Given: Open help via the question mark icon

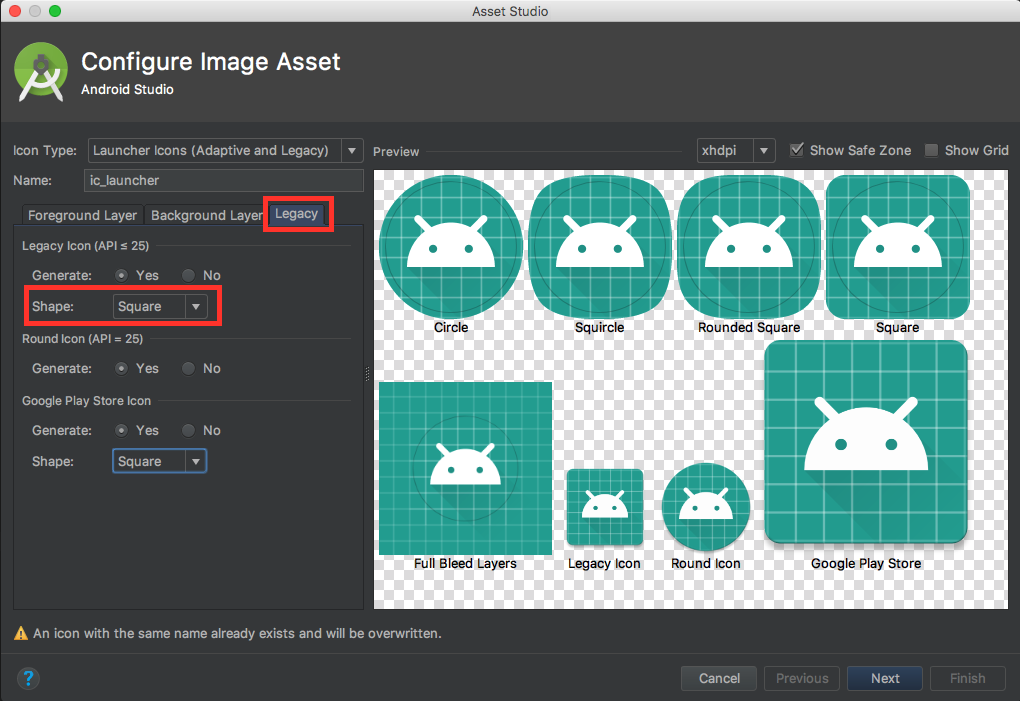Looking at the screenshot, I should [x=28, y=678].
